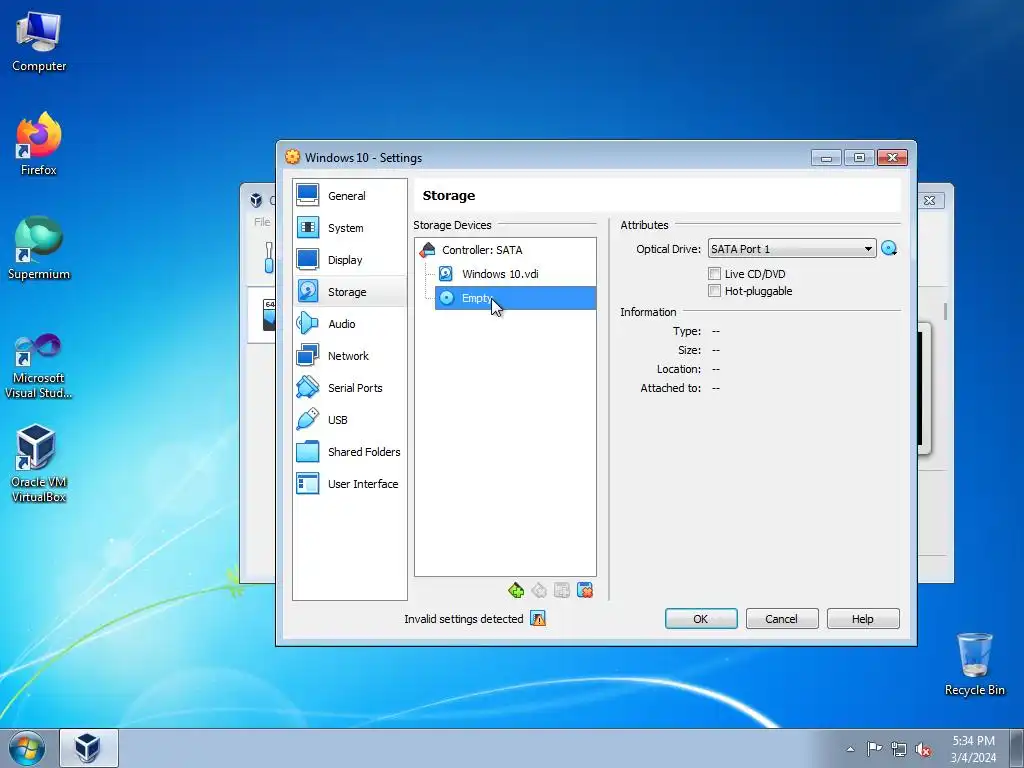
Task: Click the VirtualBox Manager scrollbar on right
Action: tap(945, 312)
